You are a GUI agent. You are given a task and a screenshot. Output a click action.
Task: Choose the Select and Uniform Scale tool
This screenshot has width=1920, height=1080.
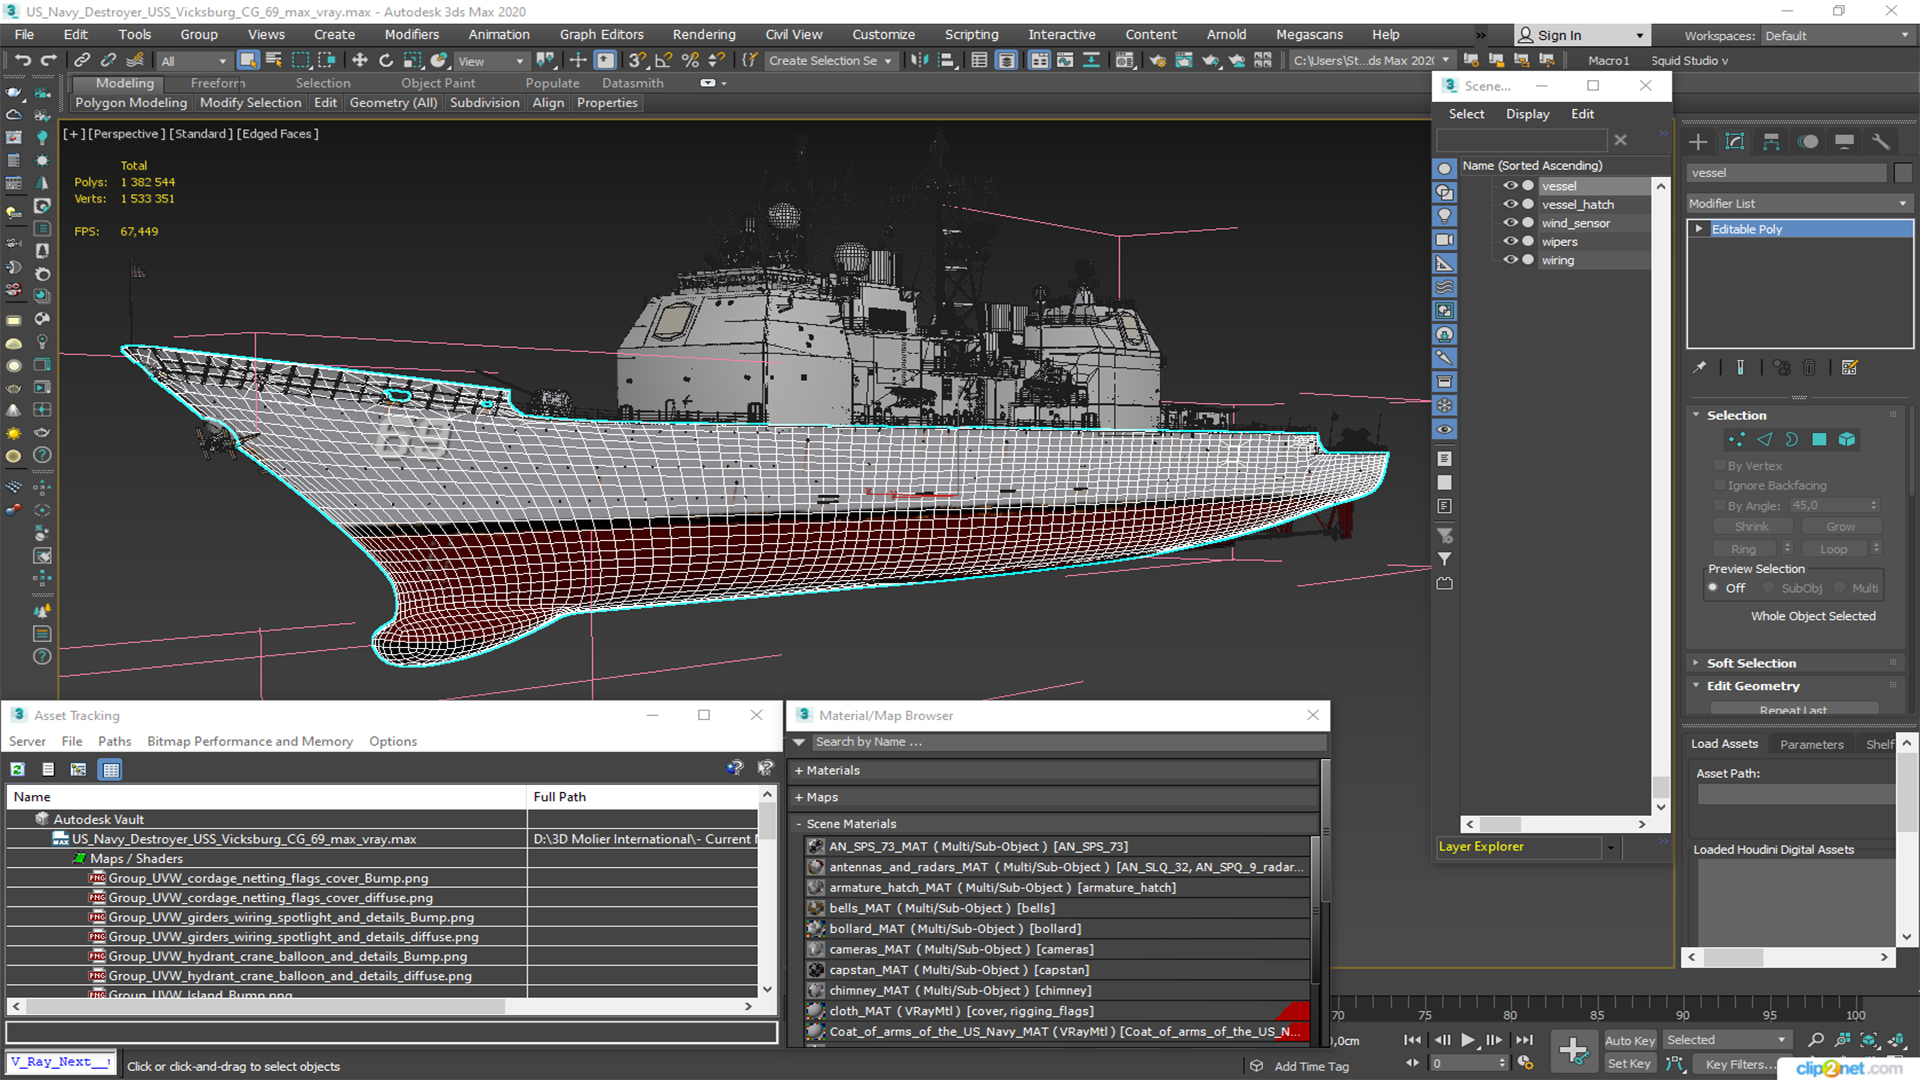(412, 61)
